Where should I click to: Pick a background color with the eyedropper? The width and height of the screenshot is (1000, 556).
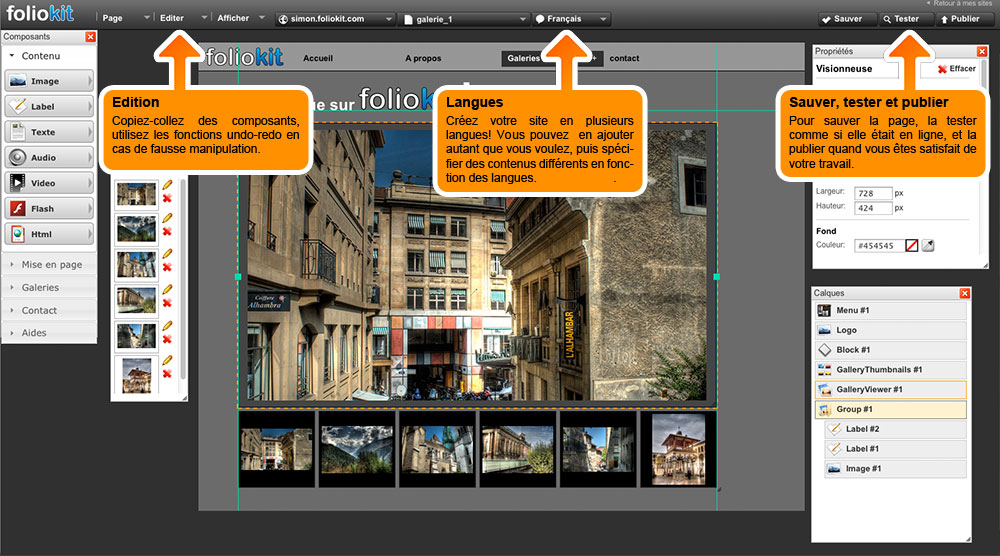[x=928, y=245]
